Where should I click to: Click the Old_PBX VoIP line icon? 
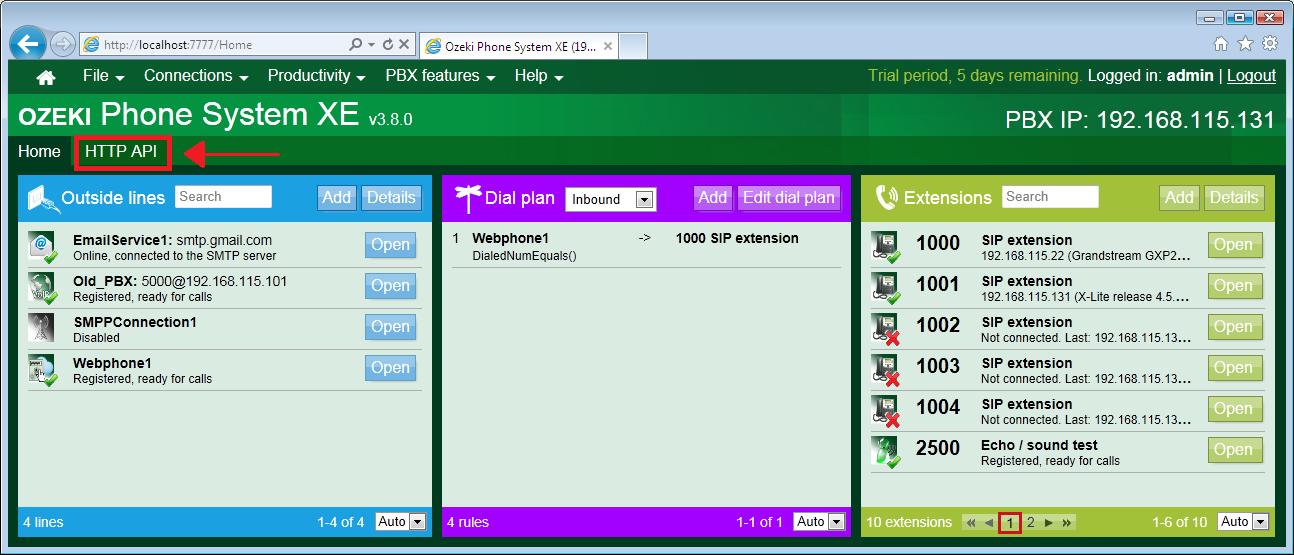pos(42,288)
